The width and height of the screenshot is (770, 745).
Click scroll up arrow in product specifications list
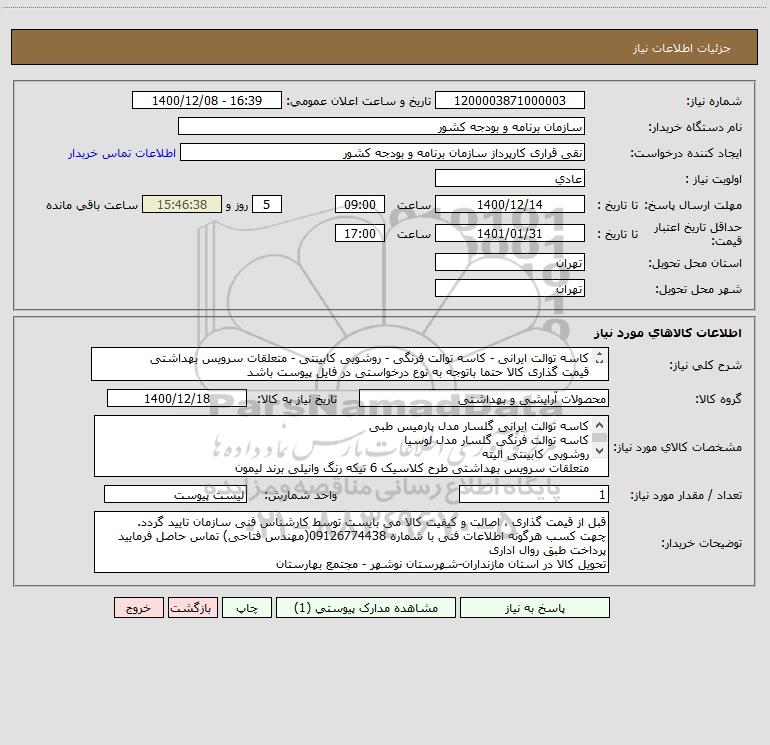(599, 425)
